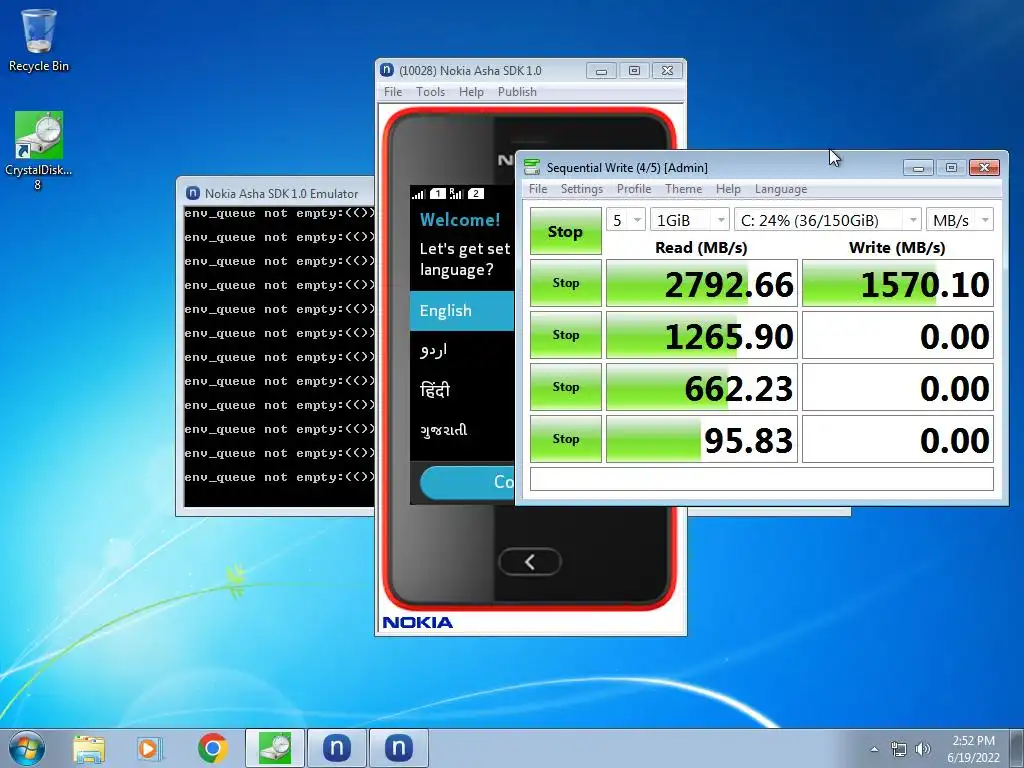The image size is (1024, 768).
Task: Click the empty comment field in CrystalDiskMark
Action: [x=761, y=479]
